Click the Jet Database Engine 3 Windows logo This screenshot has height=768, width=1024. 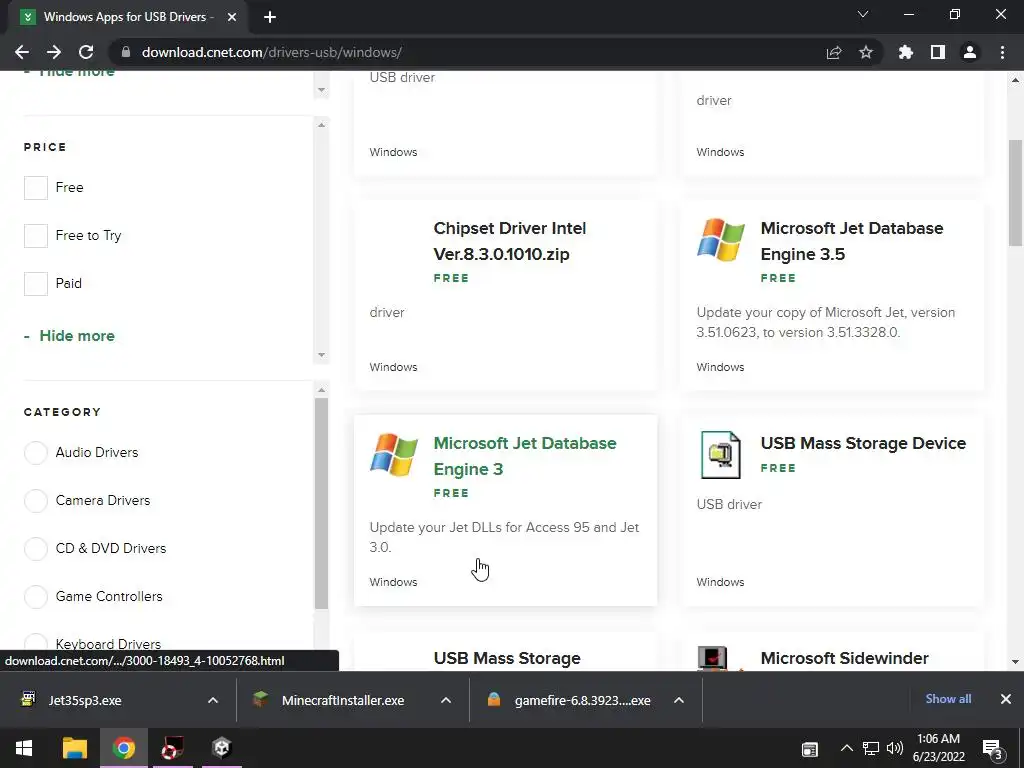pyautogui.click(x=394, y=455)
